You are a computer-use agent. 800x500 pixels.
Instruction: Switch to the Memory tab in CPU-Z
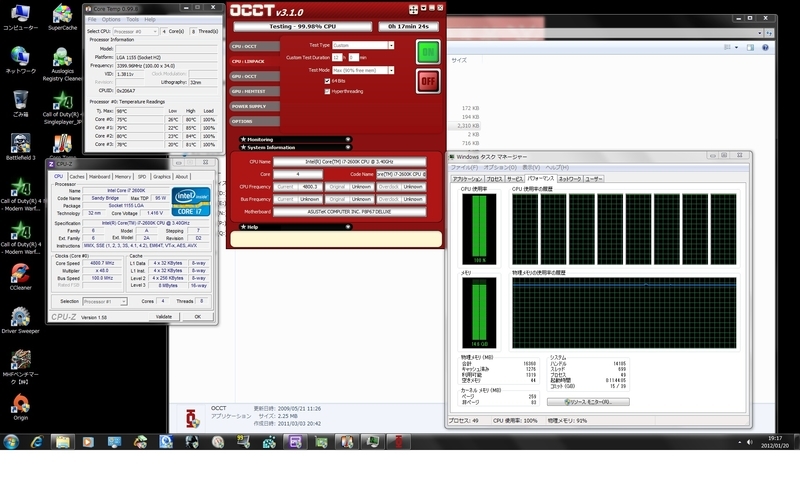(123, 177)
